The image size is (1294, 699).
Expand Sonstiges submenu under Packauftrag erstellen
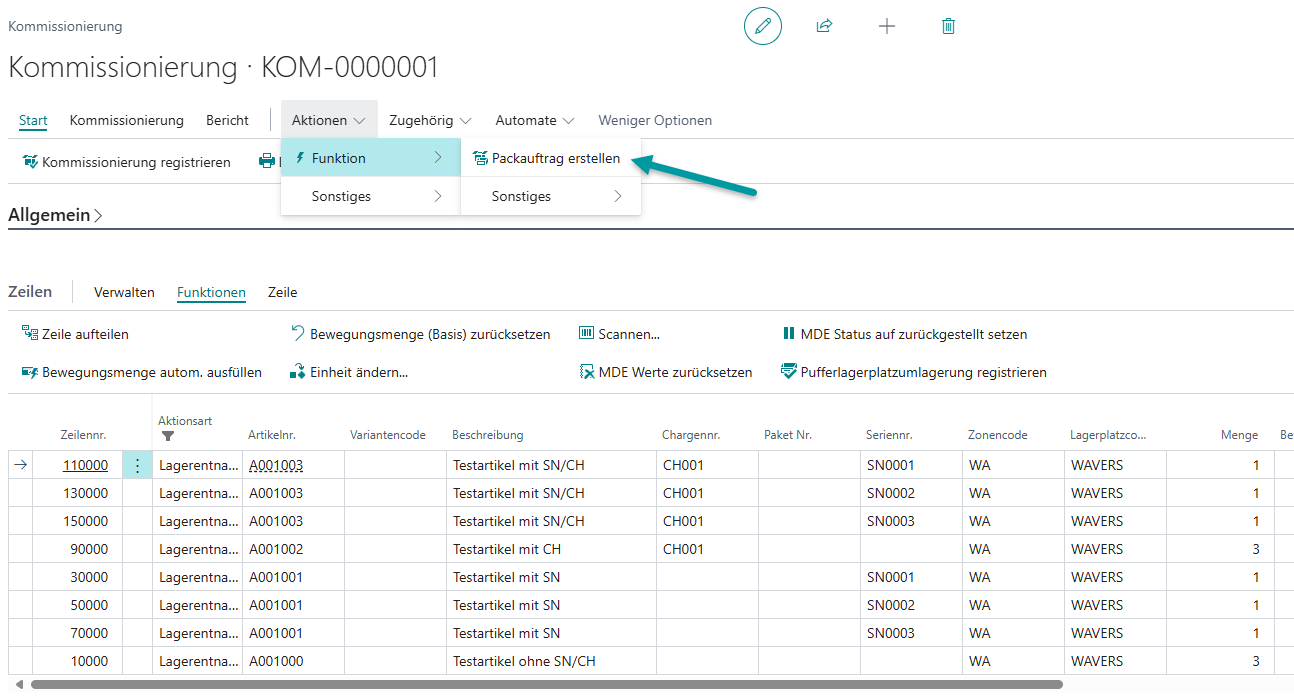pos(550,196)
